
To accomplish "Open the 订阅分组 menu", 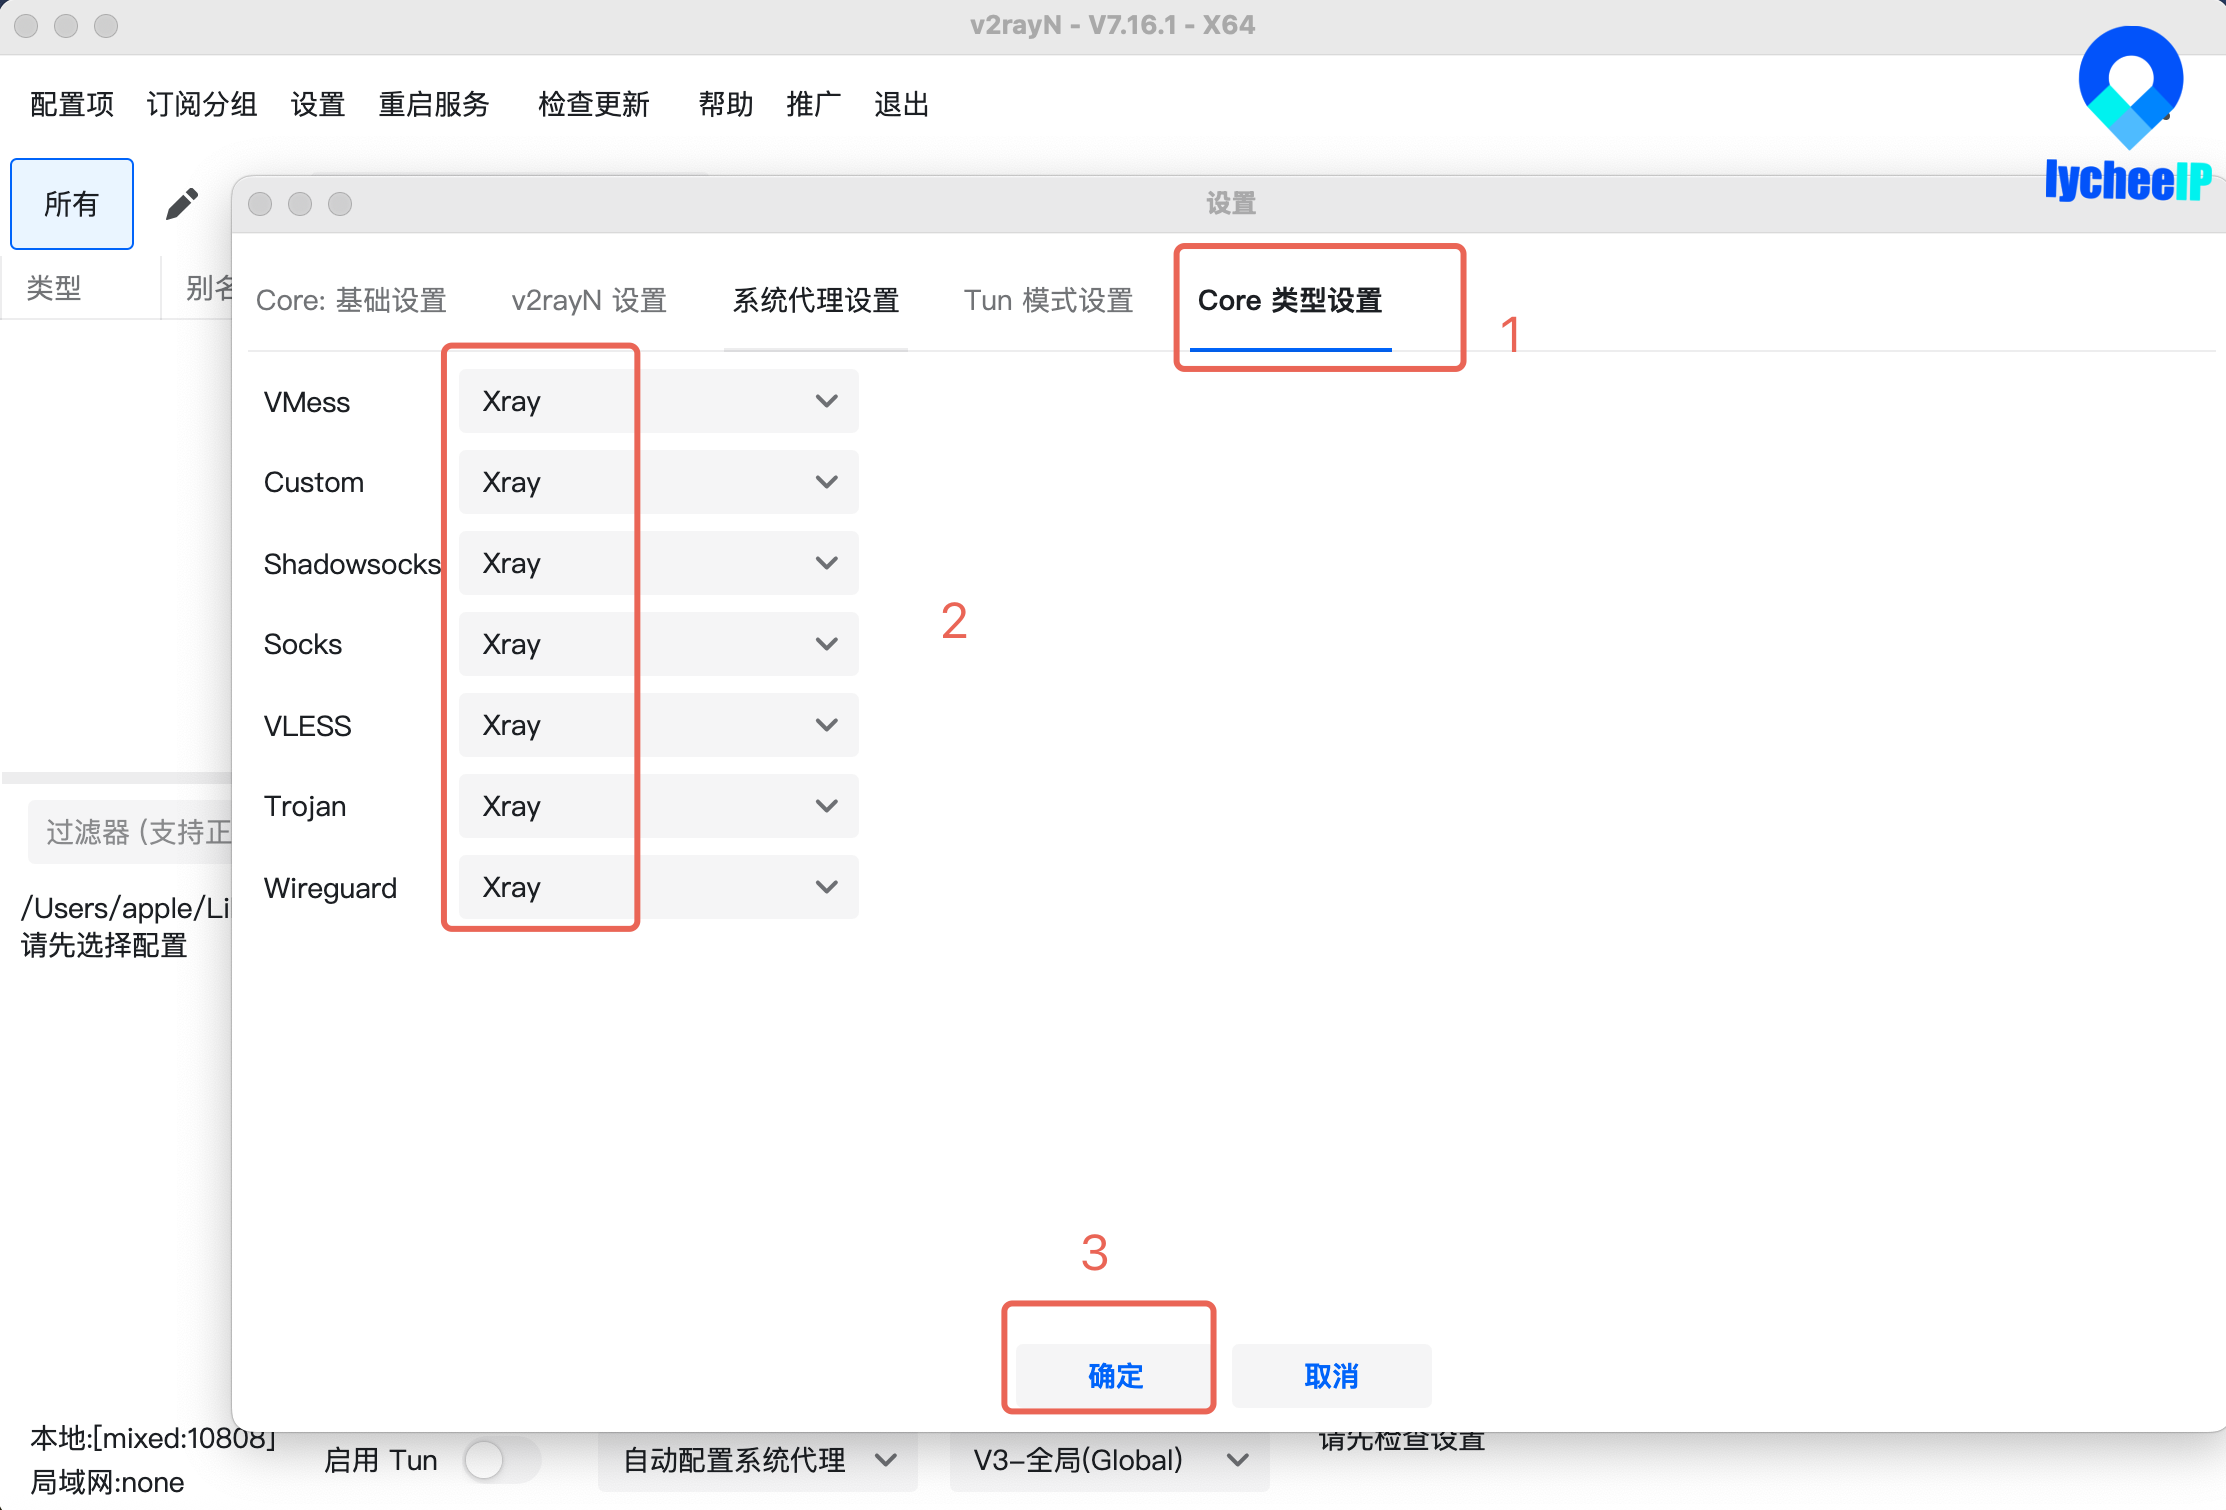I will 202,104.
